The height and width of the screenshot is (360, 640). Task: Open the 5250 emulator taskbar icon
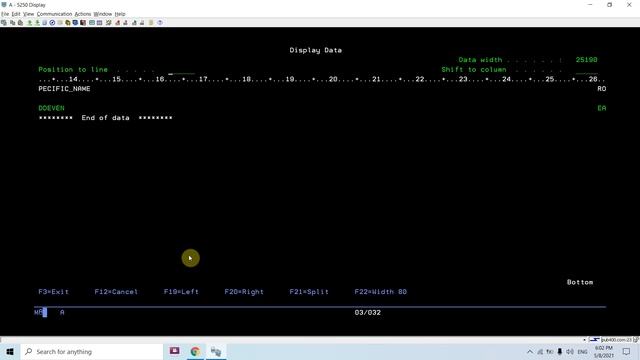pyautogui.click(x=216, y=351)
